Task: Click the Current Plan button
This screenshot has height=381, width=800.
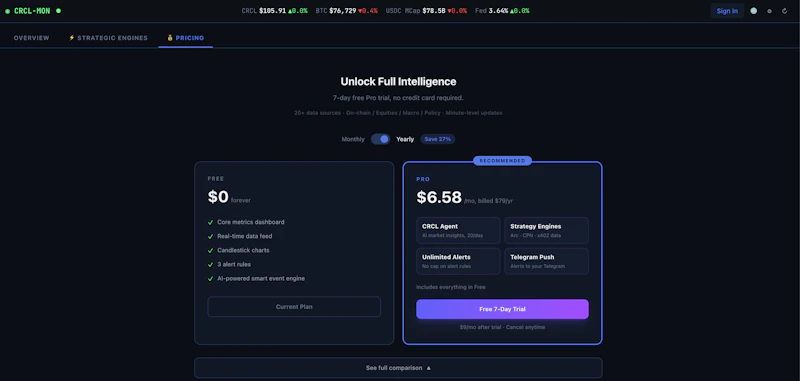Action: [x=294, y=307]
